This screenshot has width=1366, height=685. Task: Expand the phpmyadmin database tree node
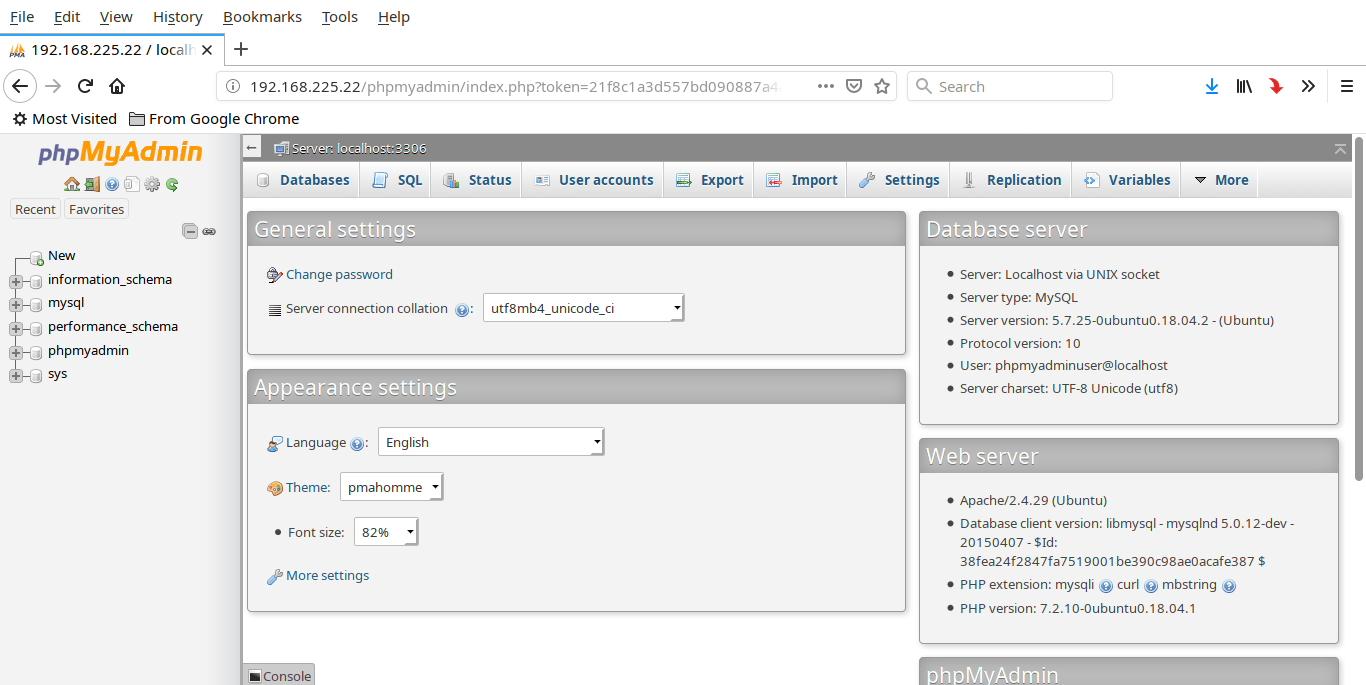(16, 352)
